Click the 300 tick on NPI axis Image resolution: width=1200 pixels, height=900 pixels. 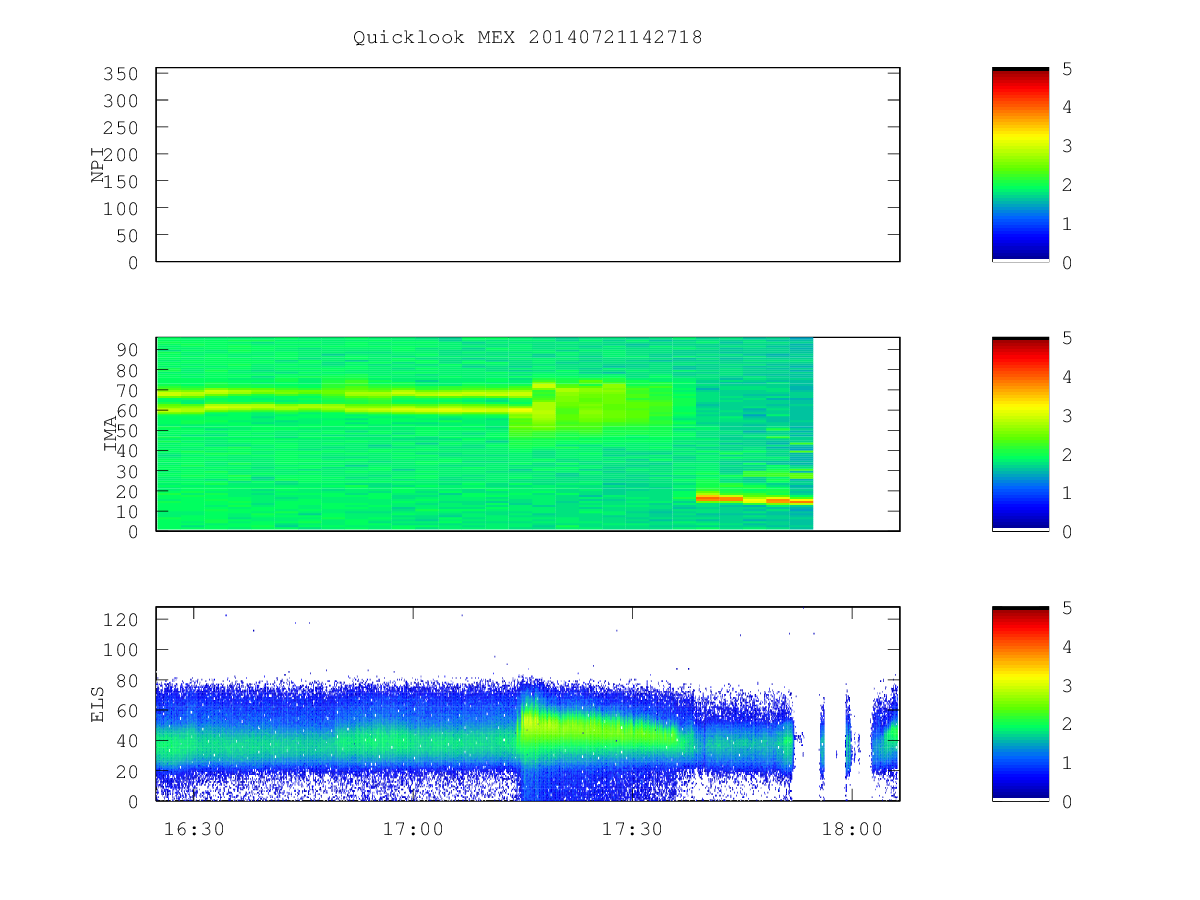pyautogui.click(x=120, y=101)
